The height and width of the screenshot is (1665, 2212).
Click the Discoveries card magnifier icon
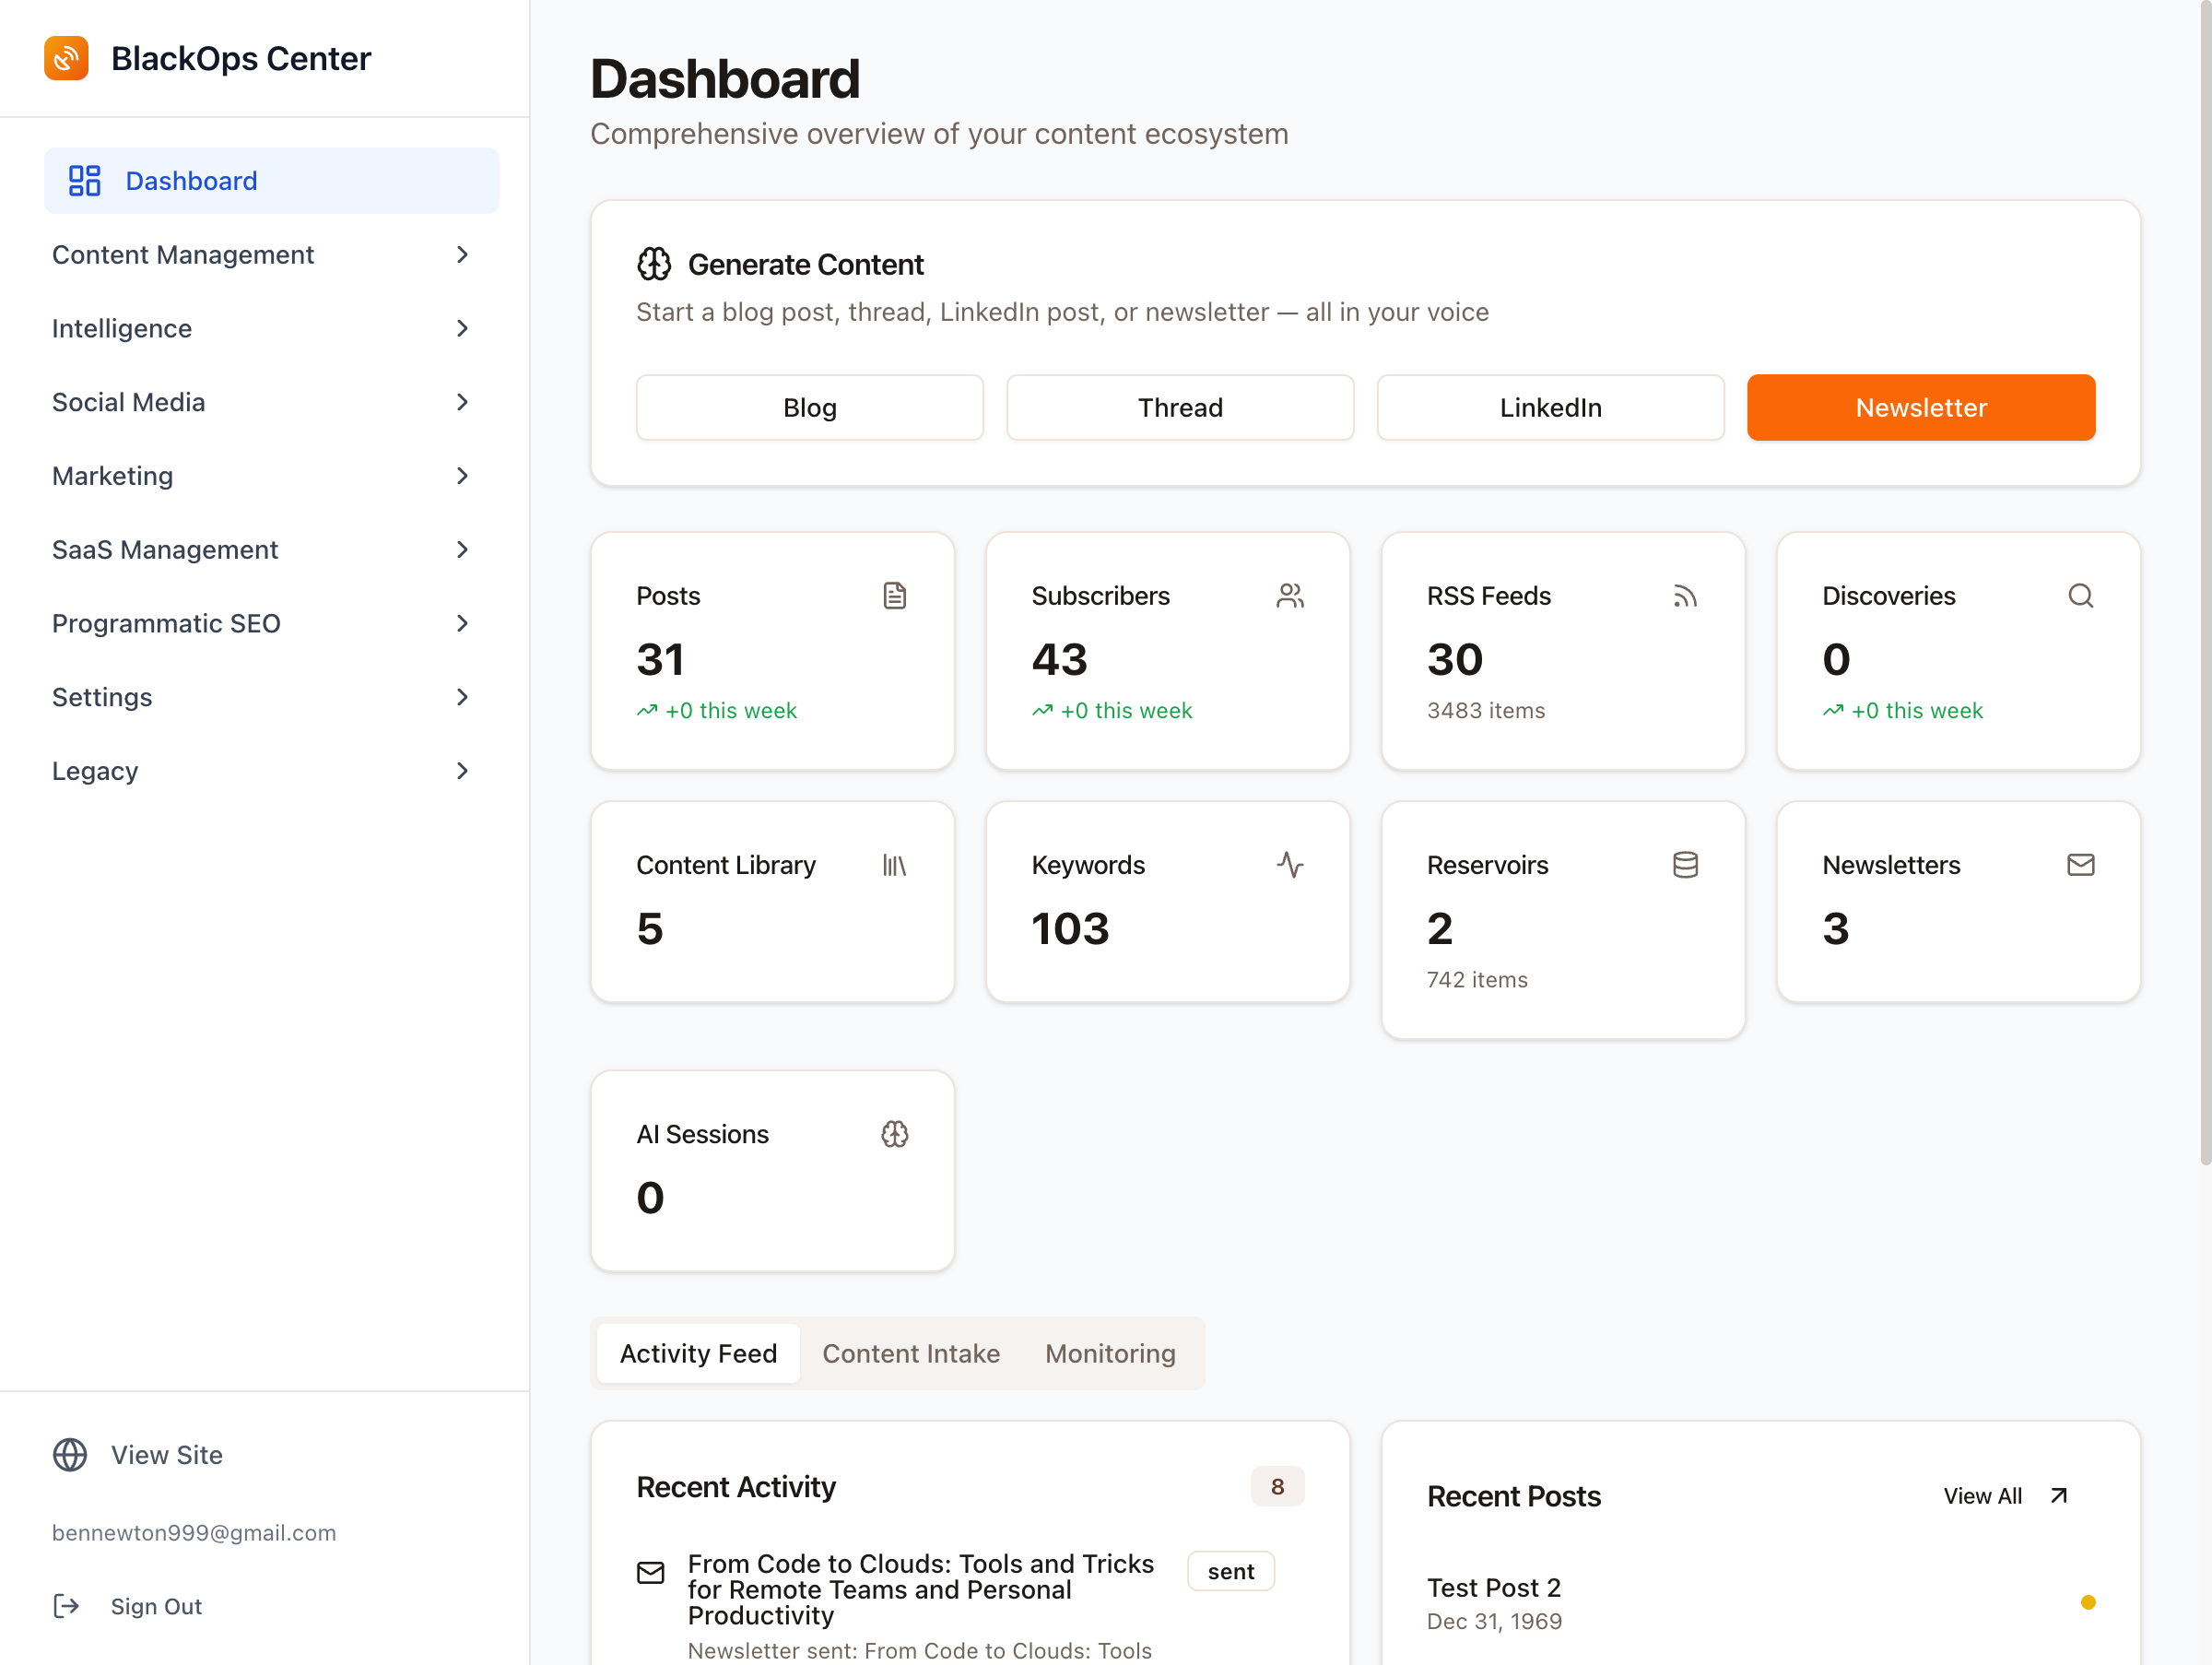point(2080,596)
